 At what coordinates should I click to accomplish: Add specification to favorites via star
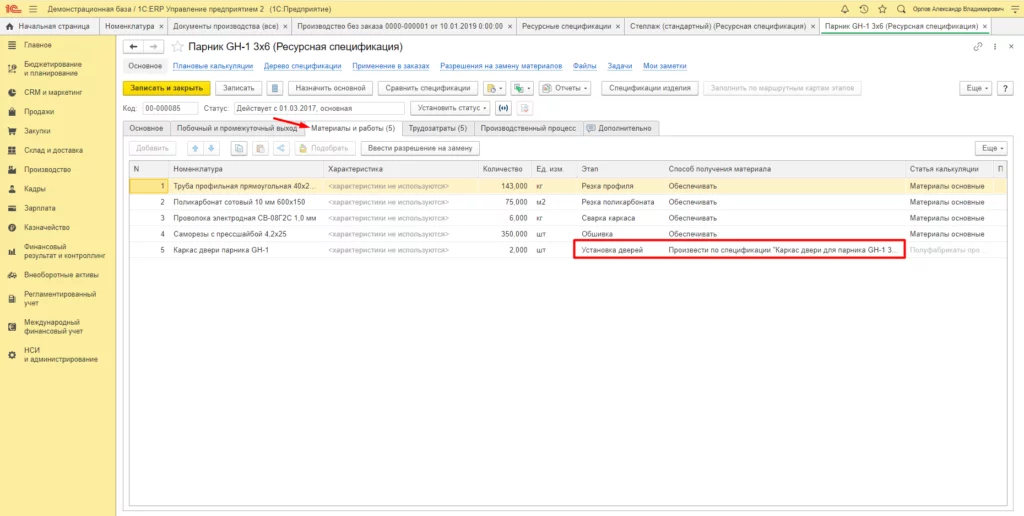tap(177, 47)
